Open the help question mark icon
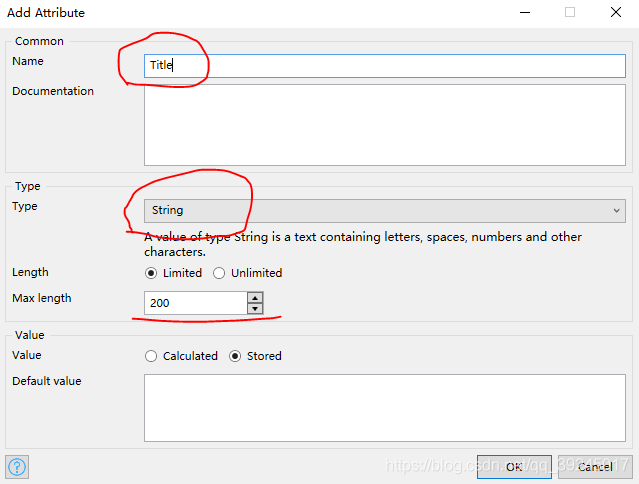Viewport: 639px width, 484px height. pos(18,466)
